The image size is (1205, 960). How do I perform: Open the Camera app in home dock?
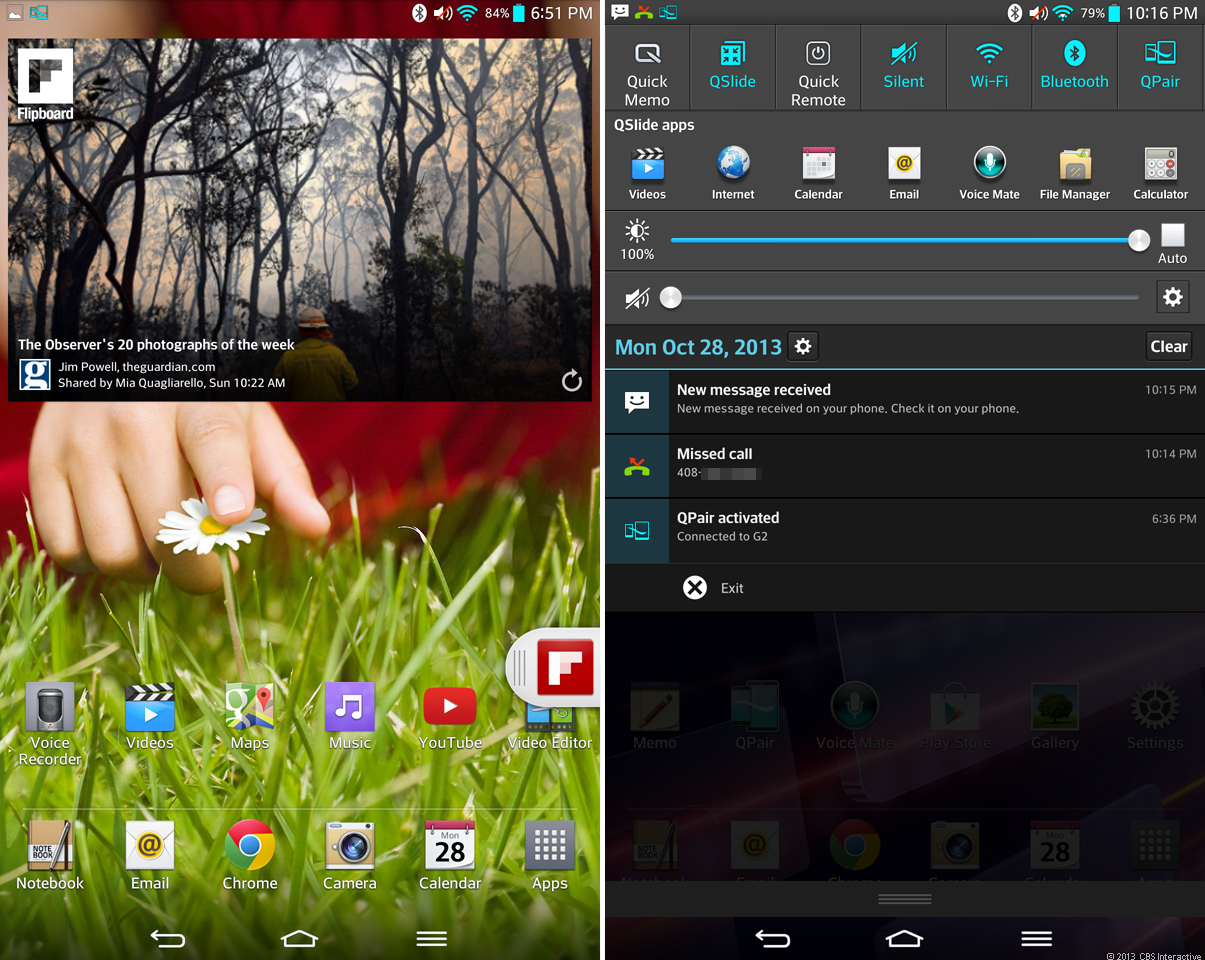click(x=350, y=855)
